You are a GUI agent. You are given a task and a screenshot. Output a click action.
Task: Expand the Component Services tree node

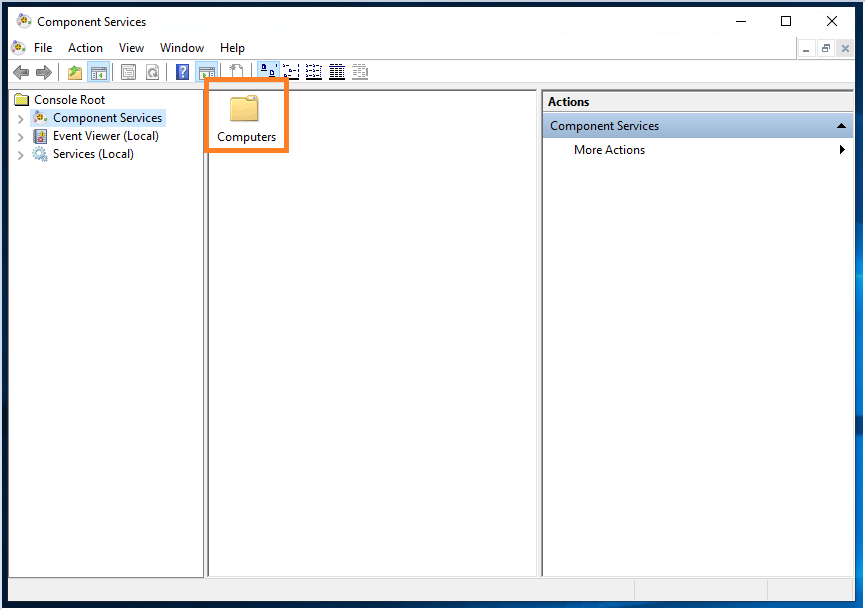[x=20, y=119]
